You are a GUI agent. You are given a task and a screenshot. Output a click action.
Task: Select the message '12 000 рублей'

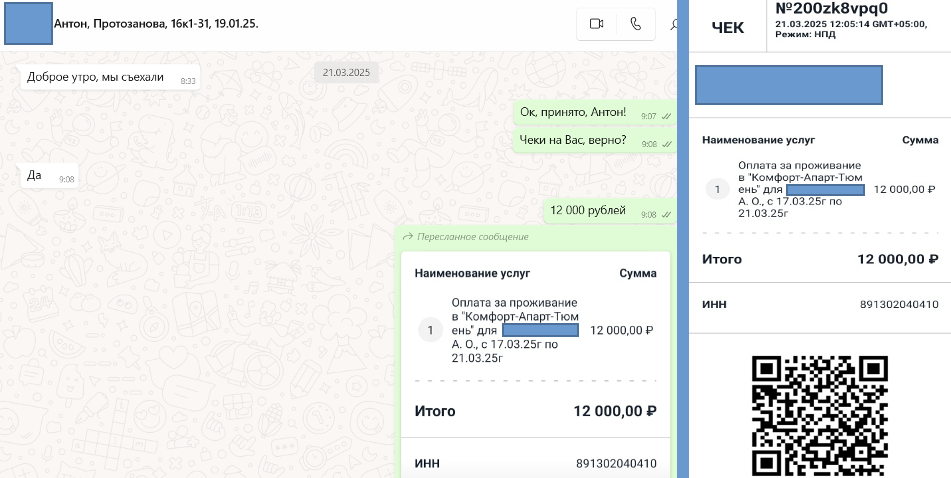tap(610, 211)
